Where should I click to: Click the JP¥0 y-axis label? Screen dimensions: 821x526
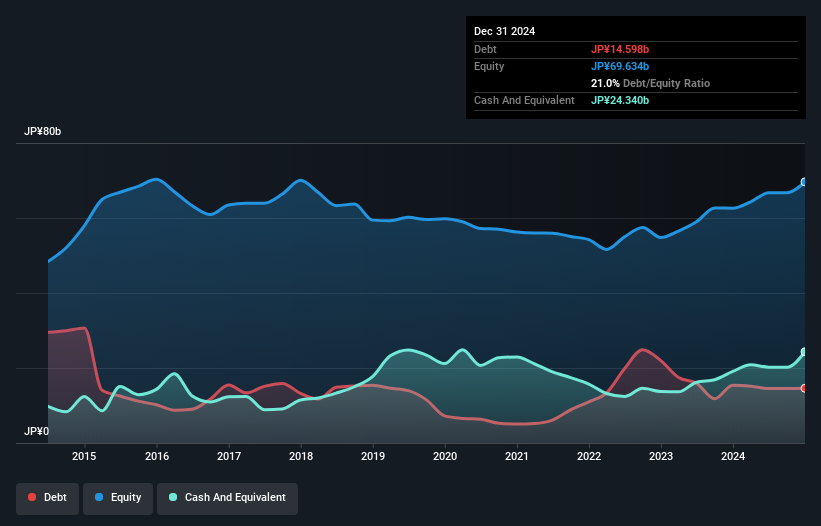coord(37,431)
